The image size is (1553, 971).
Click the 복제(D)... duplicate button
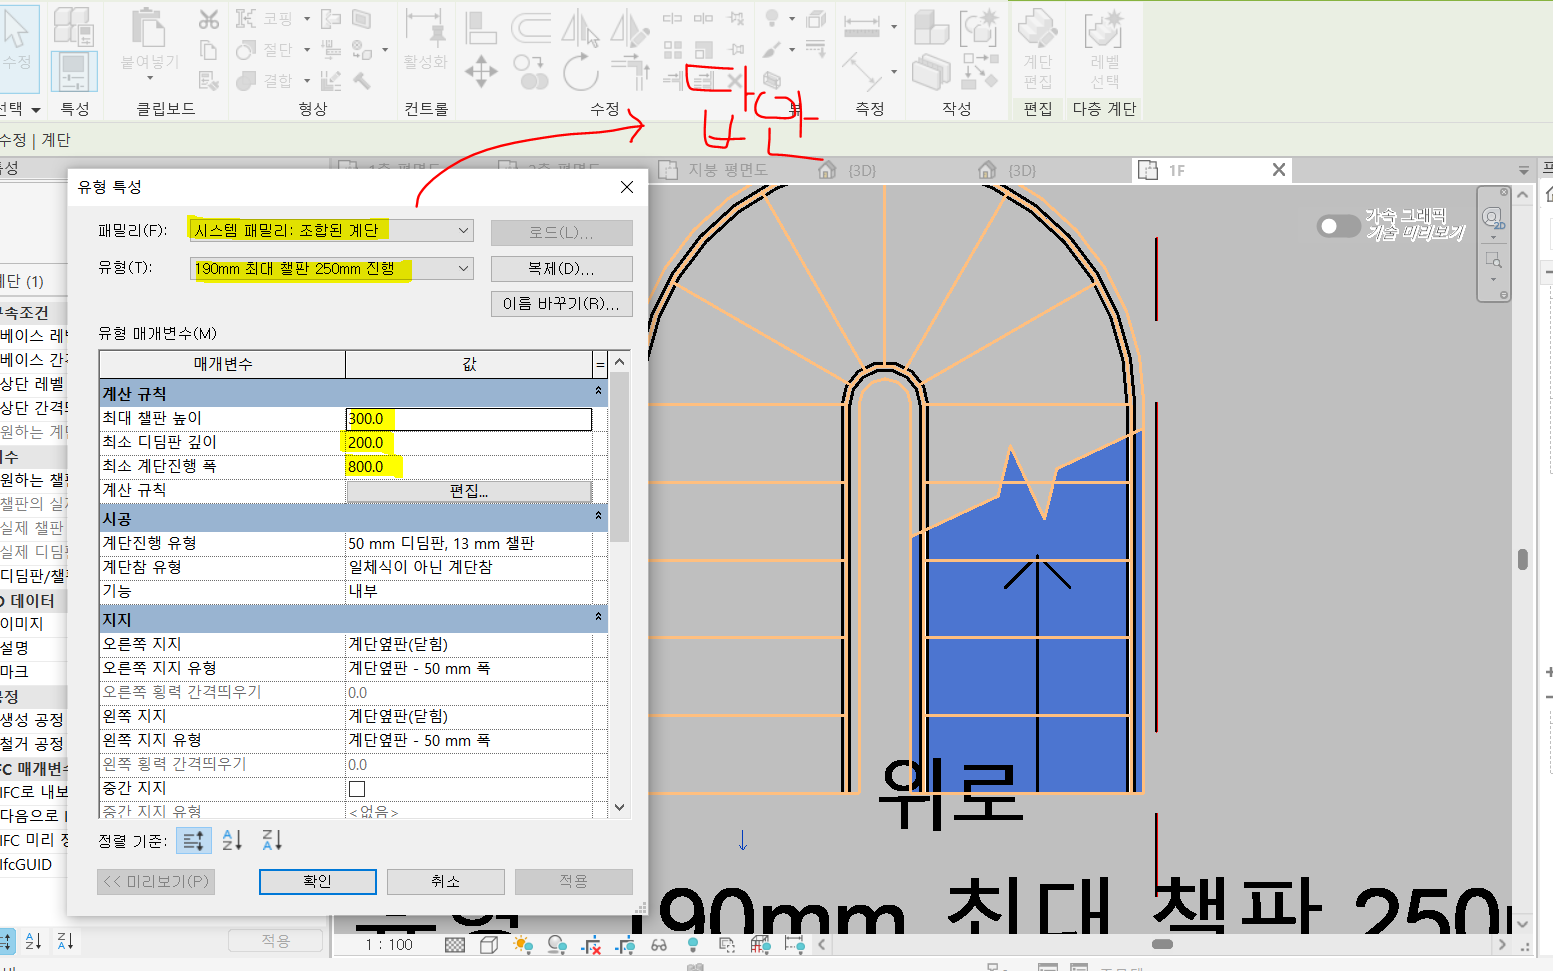[x=561, y=269]
